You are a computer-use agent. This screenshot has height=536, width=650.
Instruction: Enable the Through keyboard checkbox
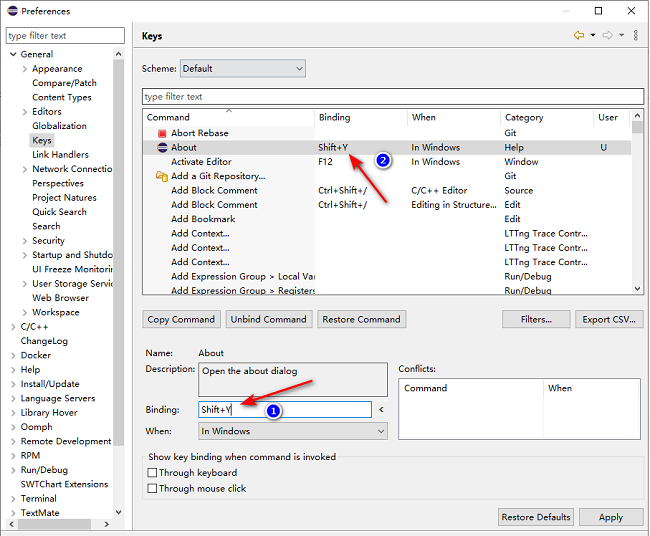coord(153,473)
